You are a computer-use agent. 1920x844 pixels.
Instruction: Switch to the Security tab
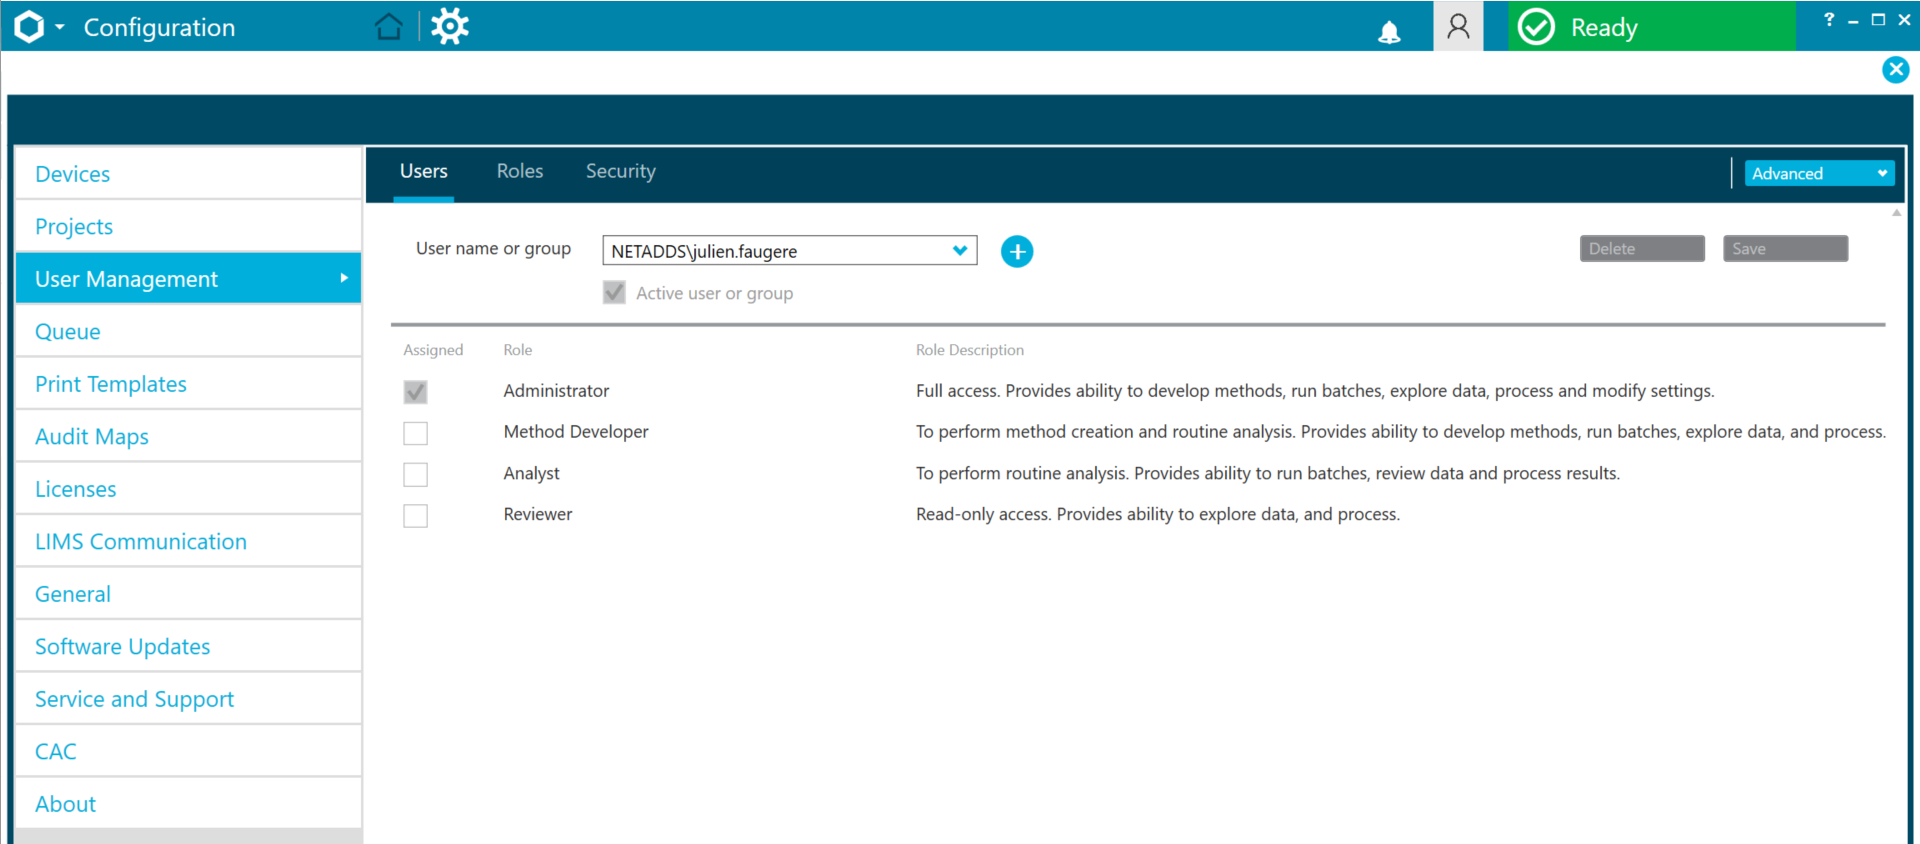[x=620, y=171]
